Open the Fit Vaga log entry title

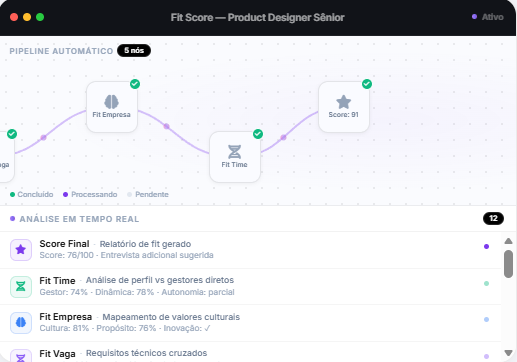click(57, 353)
